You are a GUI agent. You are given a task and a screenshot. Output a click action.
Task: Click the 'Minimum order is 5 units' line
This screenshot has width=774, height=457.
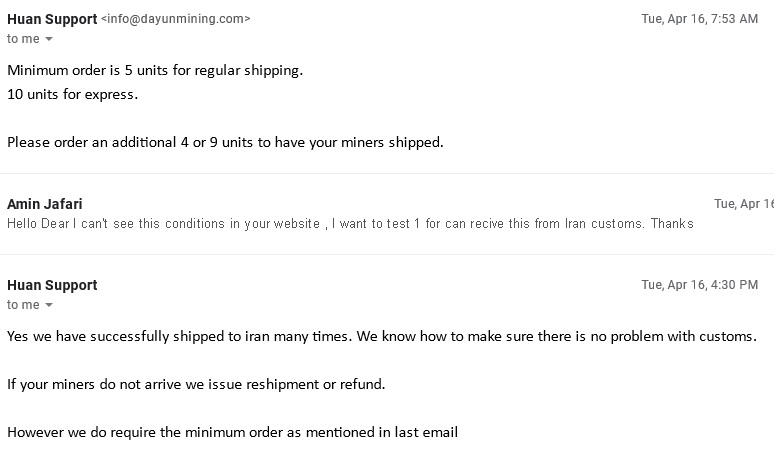(x=155, y=71)
